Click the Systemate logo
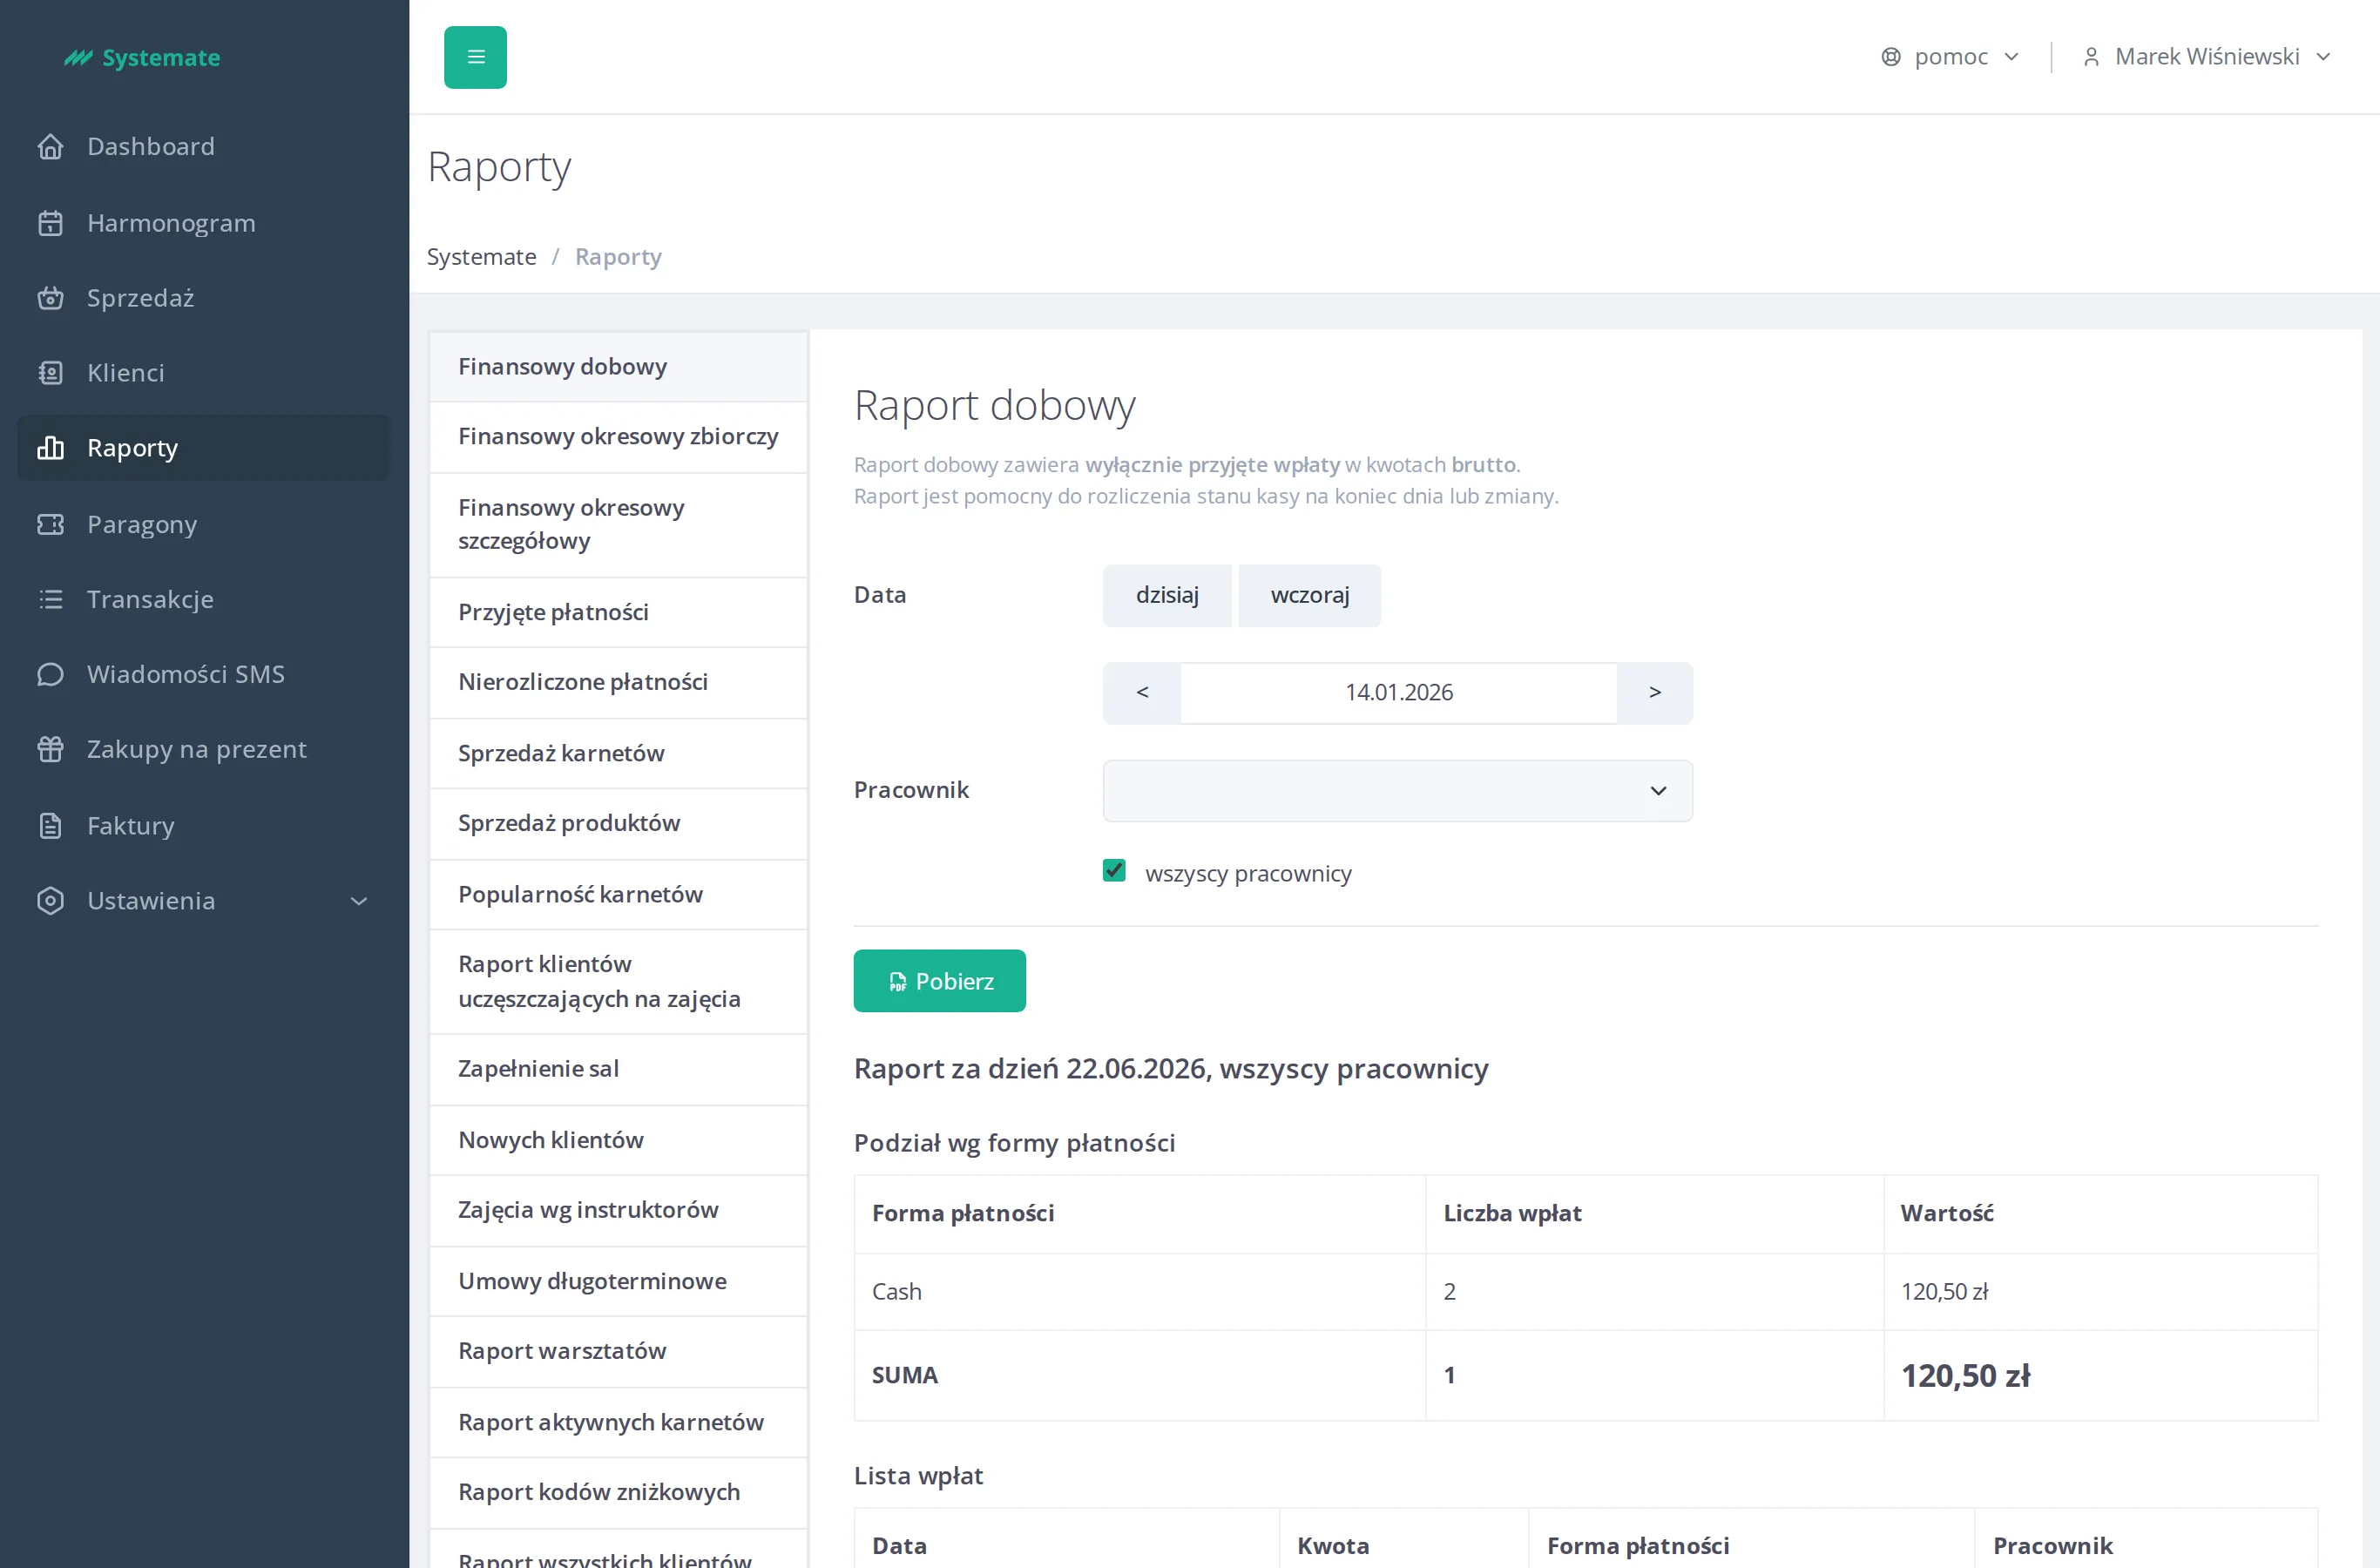 click(142, 58)
